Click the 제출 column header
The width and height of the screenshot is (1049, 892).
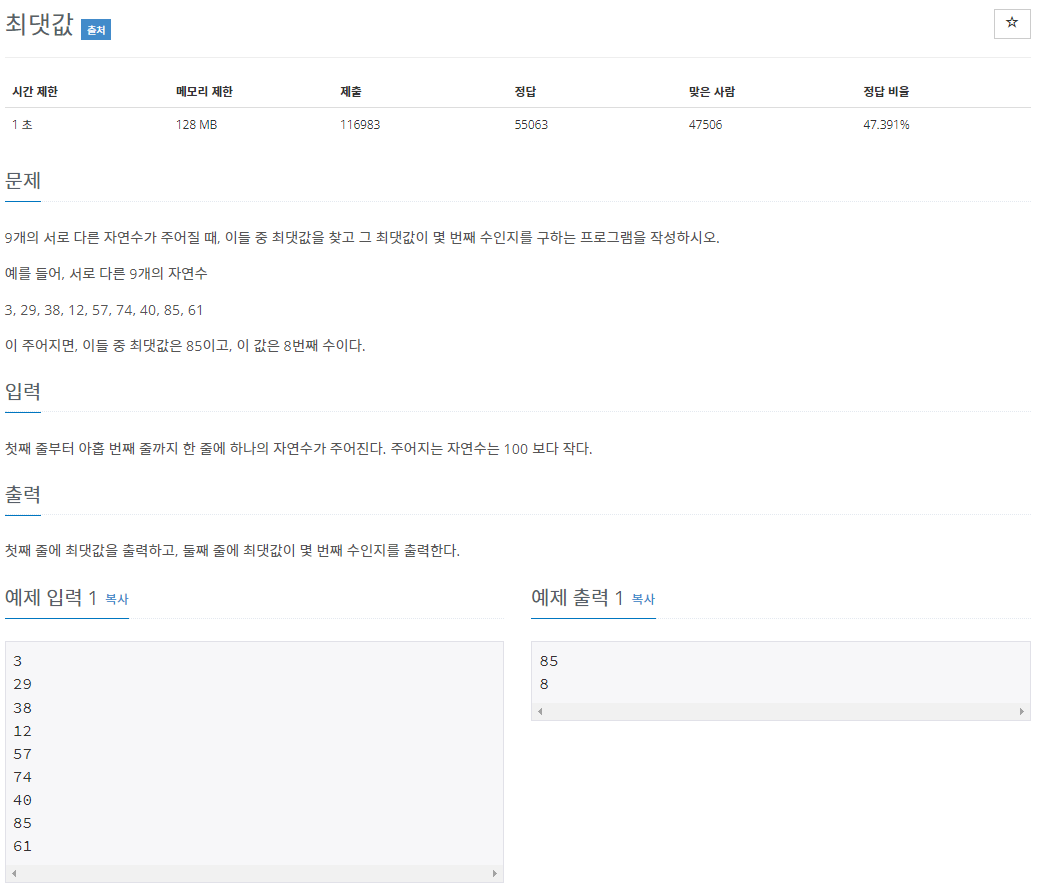[x=351, y=92]
